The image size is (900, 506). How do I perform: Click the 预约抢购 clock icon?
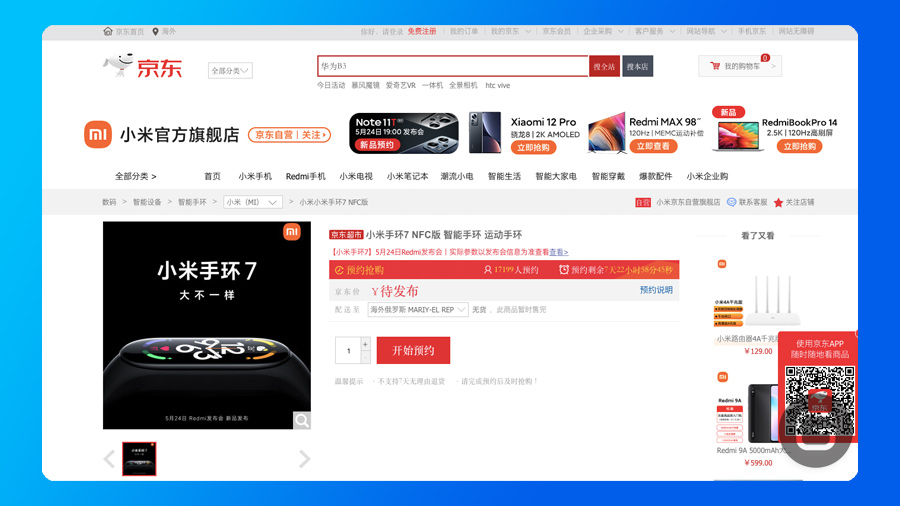click(x=339, y=270)
